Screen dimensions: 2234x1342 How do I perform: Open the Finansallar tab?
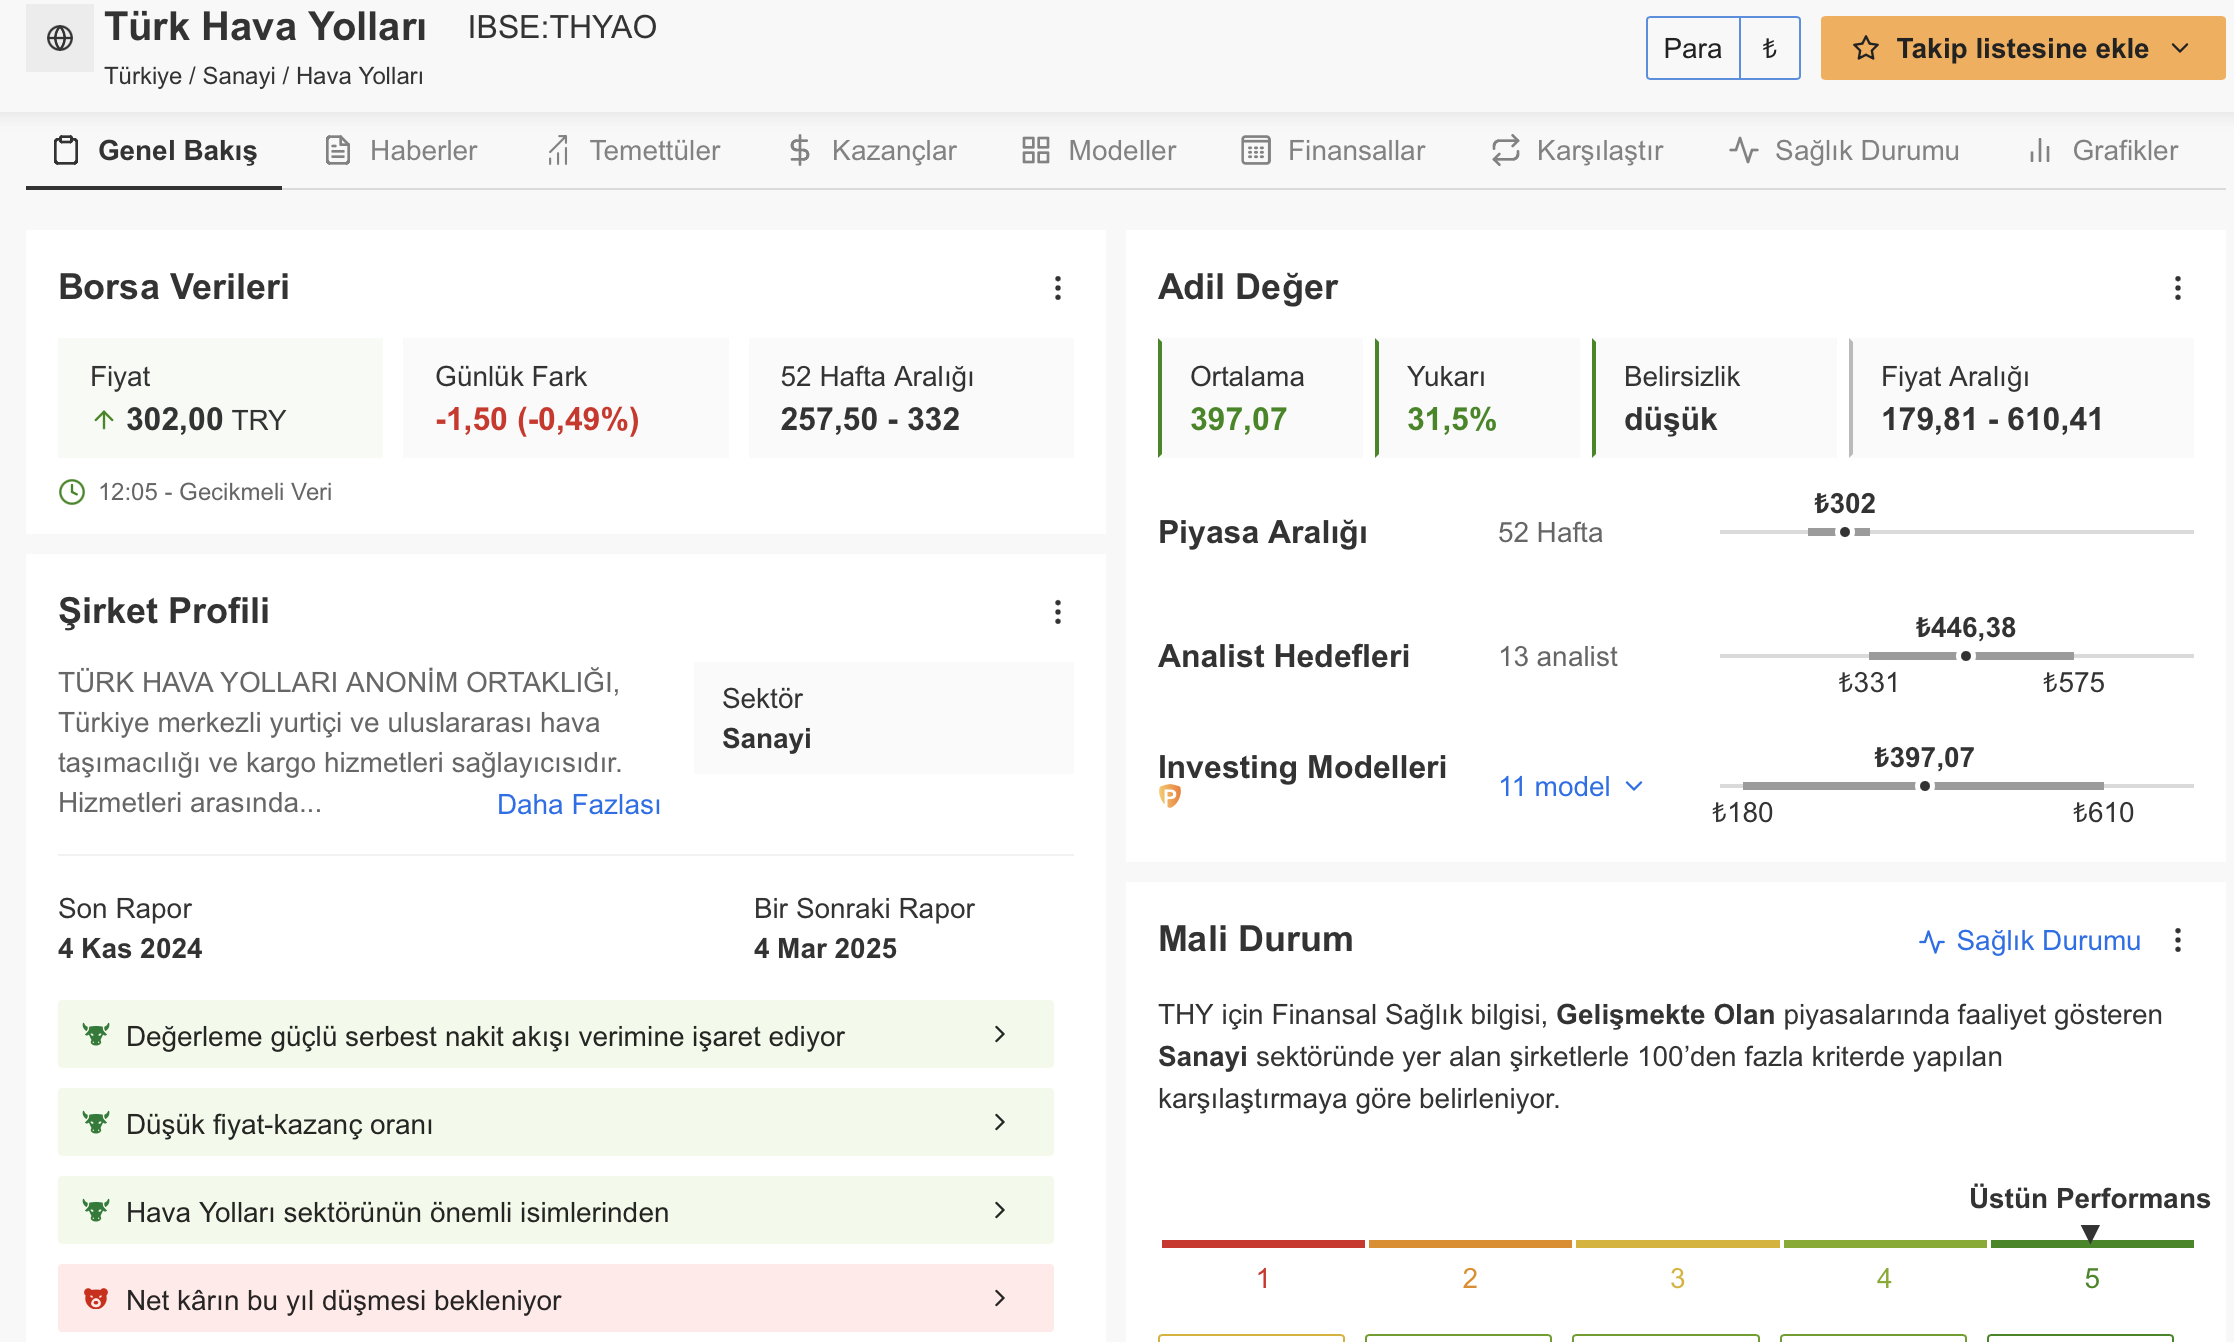(x=1333, y=150)
